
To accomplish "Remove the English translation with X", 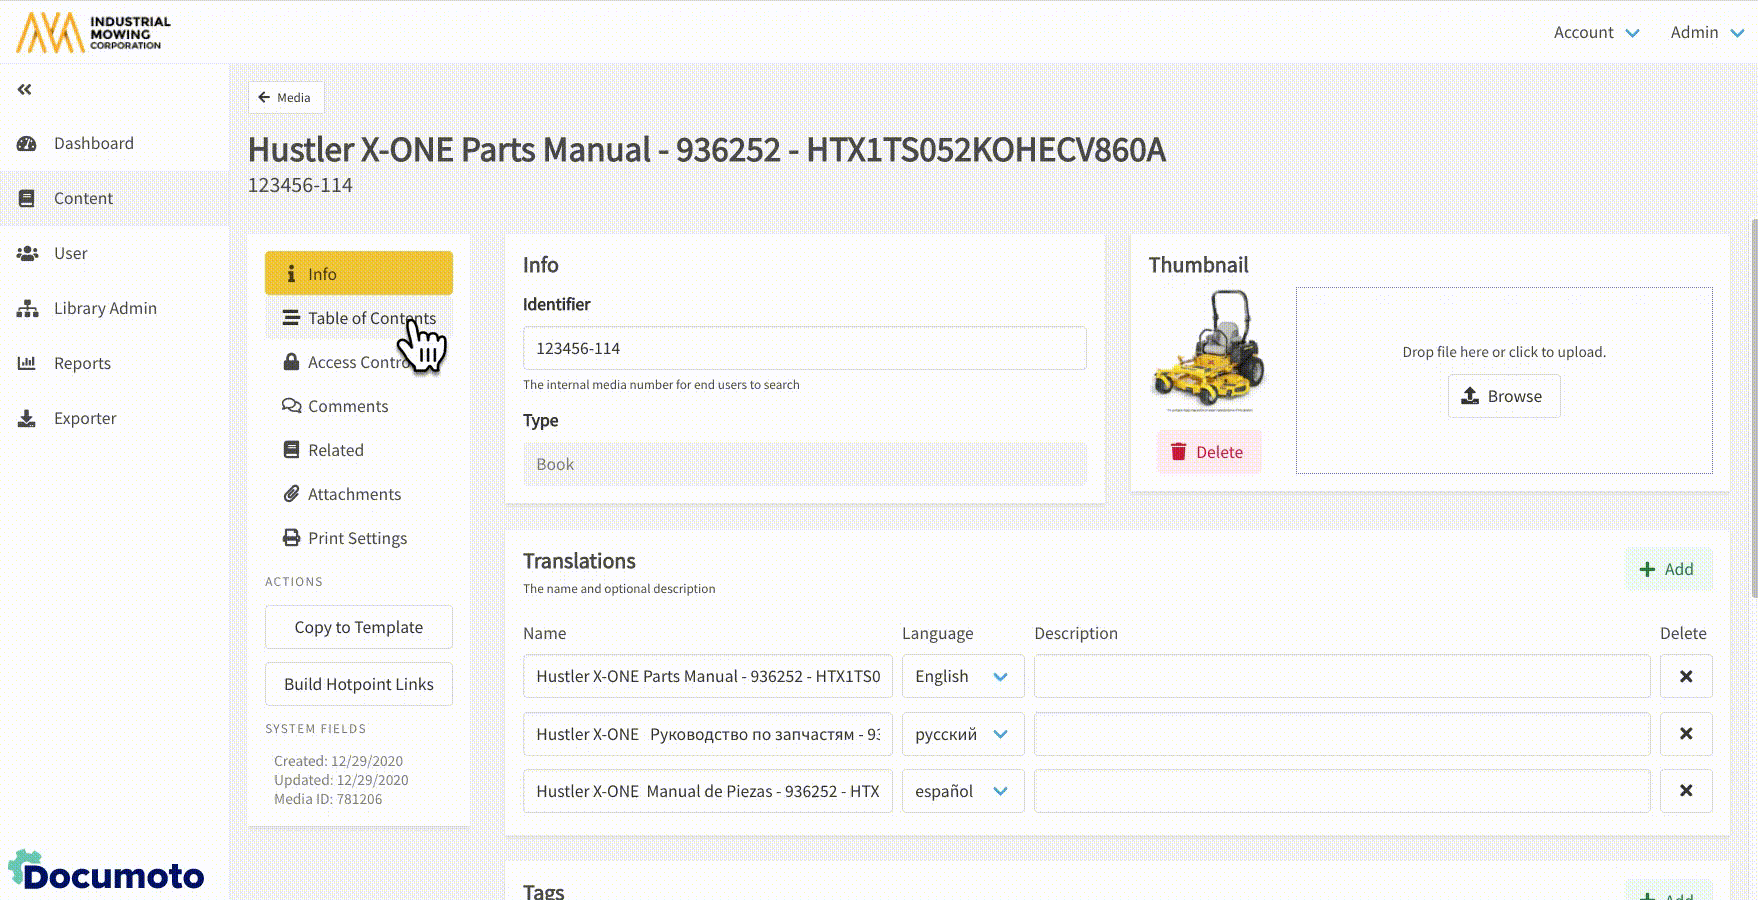I will [1685, 676].
